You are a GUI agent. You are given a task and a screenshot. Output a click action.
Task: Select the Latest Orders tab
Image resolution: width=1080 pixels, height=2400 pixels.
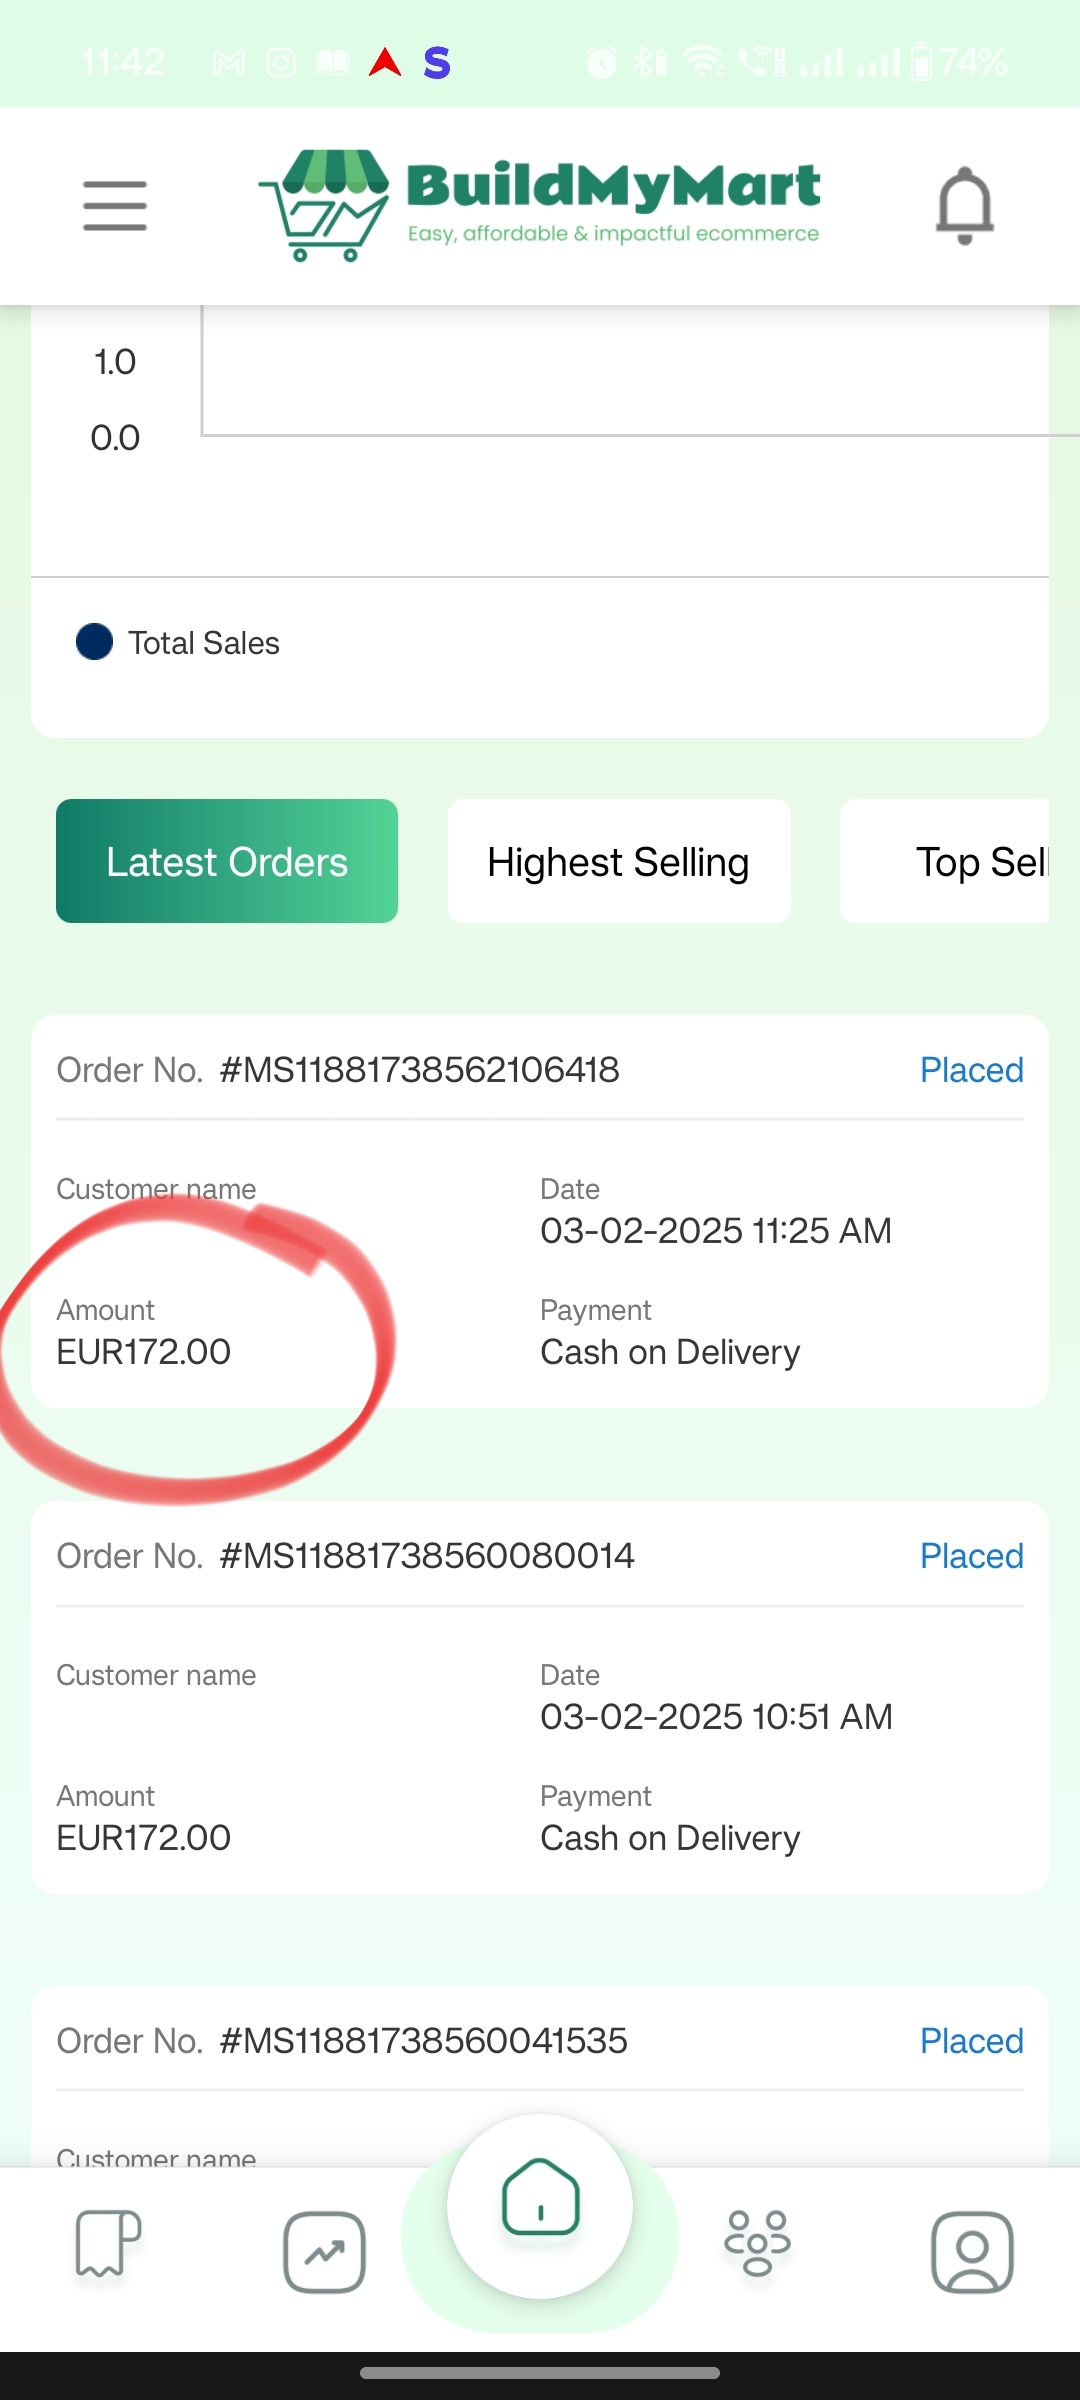coord(227,861)
